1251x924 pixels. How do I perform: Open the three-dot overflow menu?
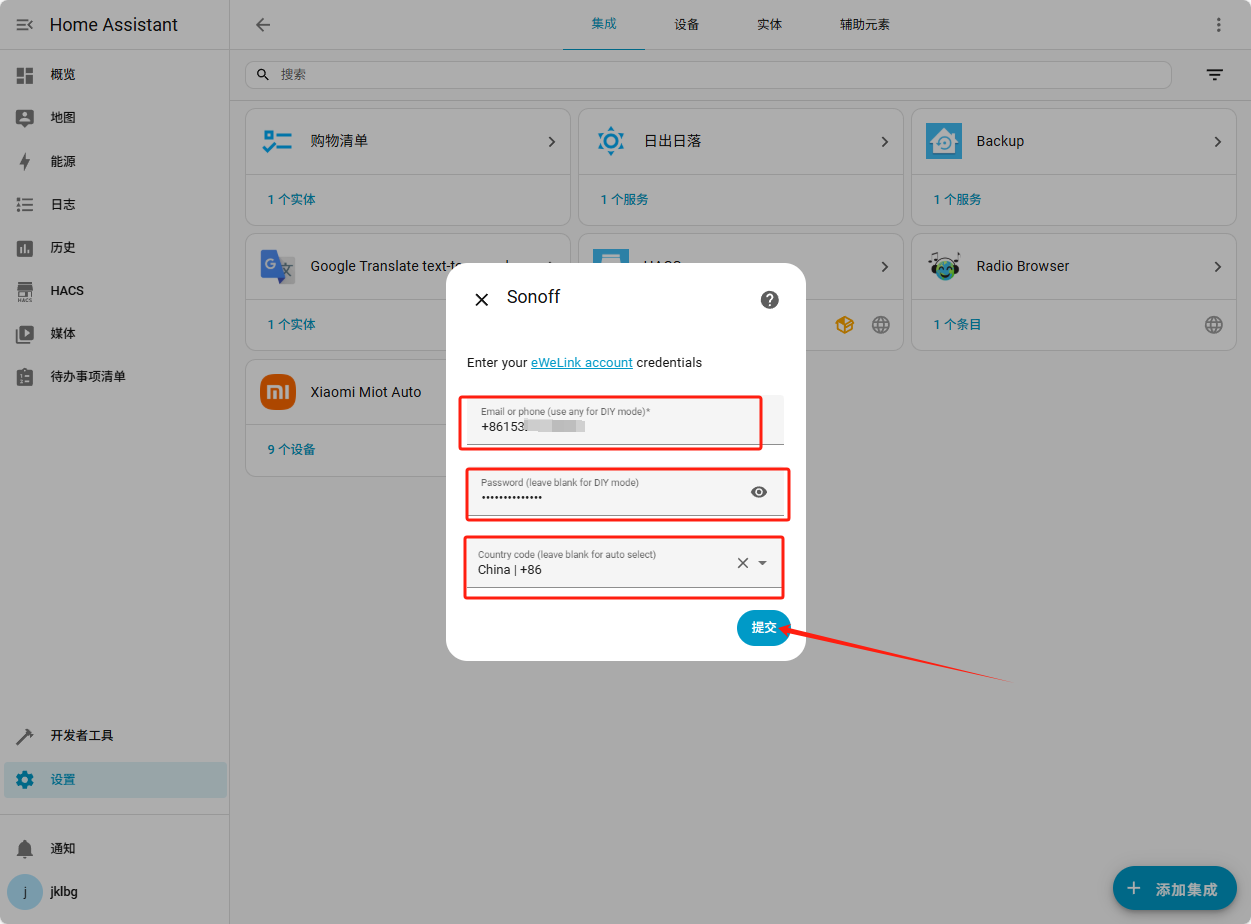1218,25
